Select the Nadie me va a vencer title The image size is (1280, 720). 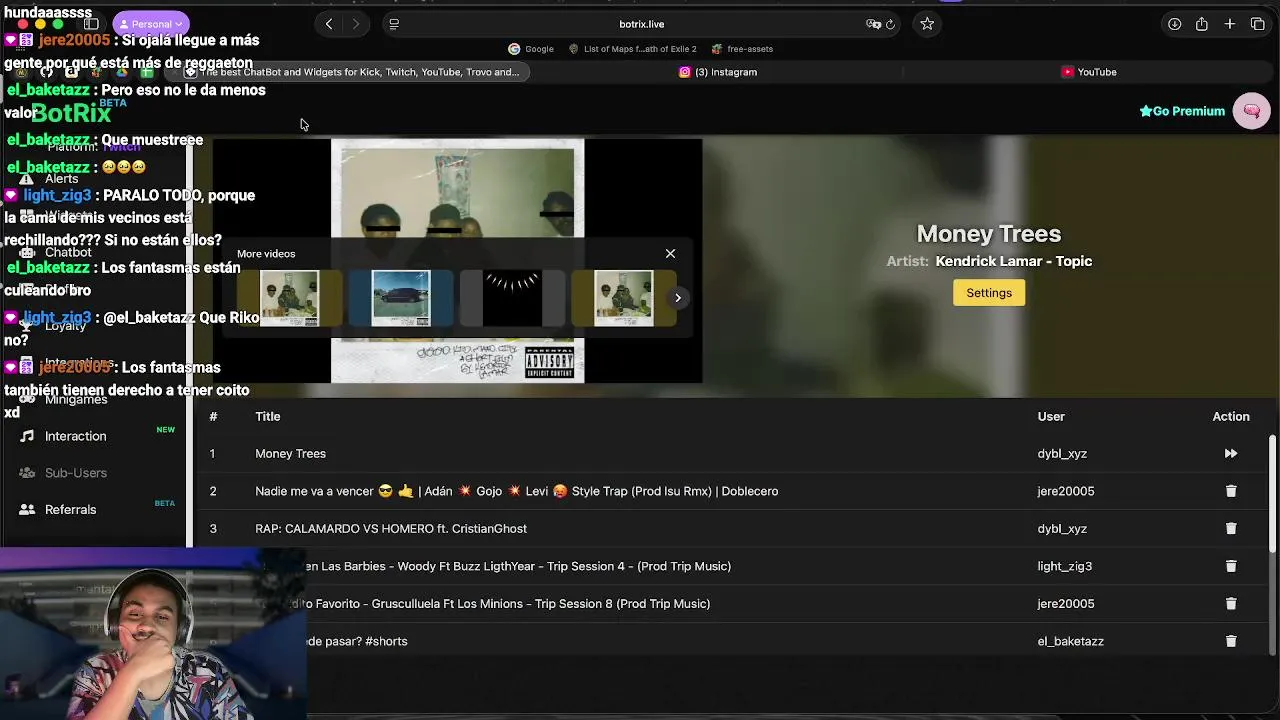516,491
